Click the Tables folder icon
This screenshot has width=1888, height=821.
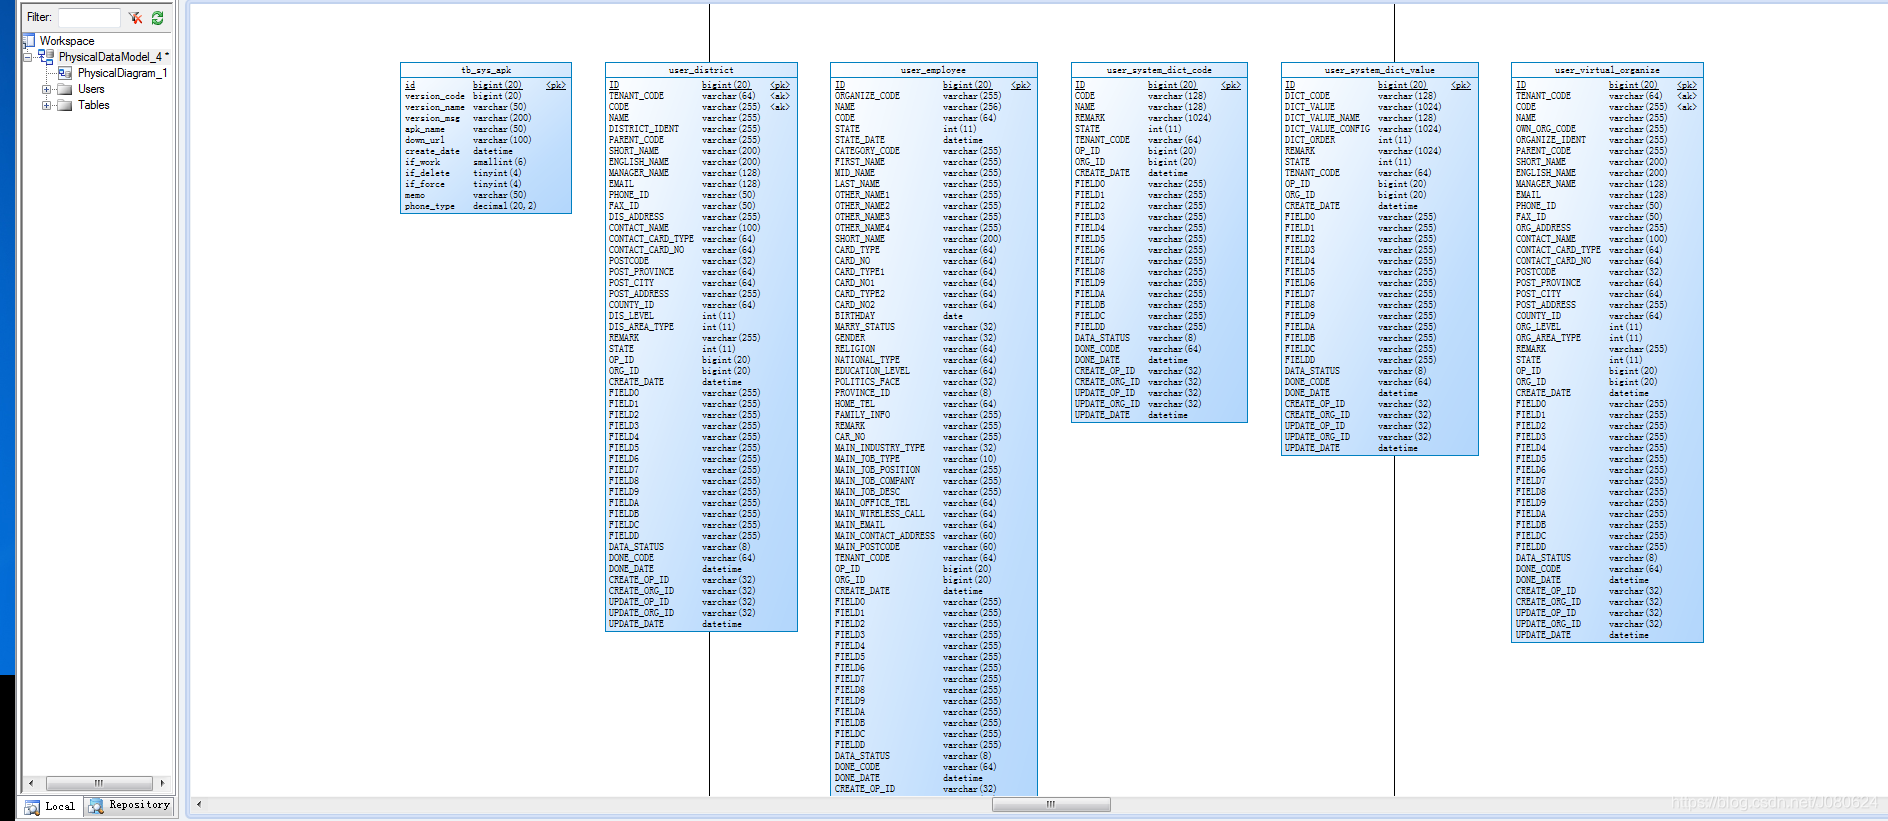(x=65, y=105)
